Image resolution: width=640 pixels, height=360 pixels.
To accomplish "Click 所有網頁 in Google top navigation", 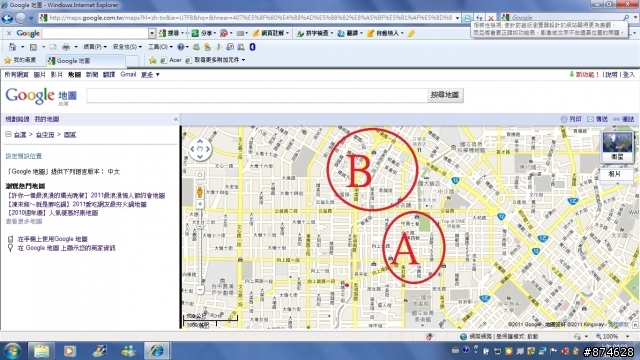I will 16,75.
